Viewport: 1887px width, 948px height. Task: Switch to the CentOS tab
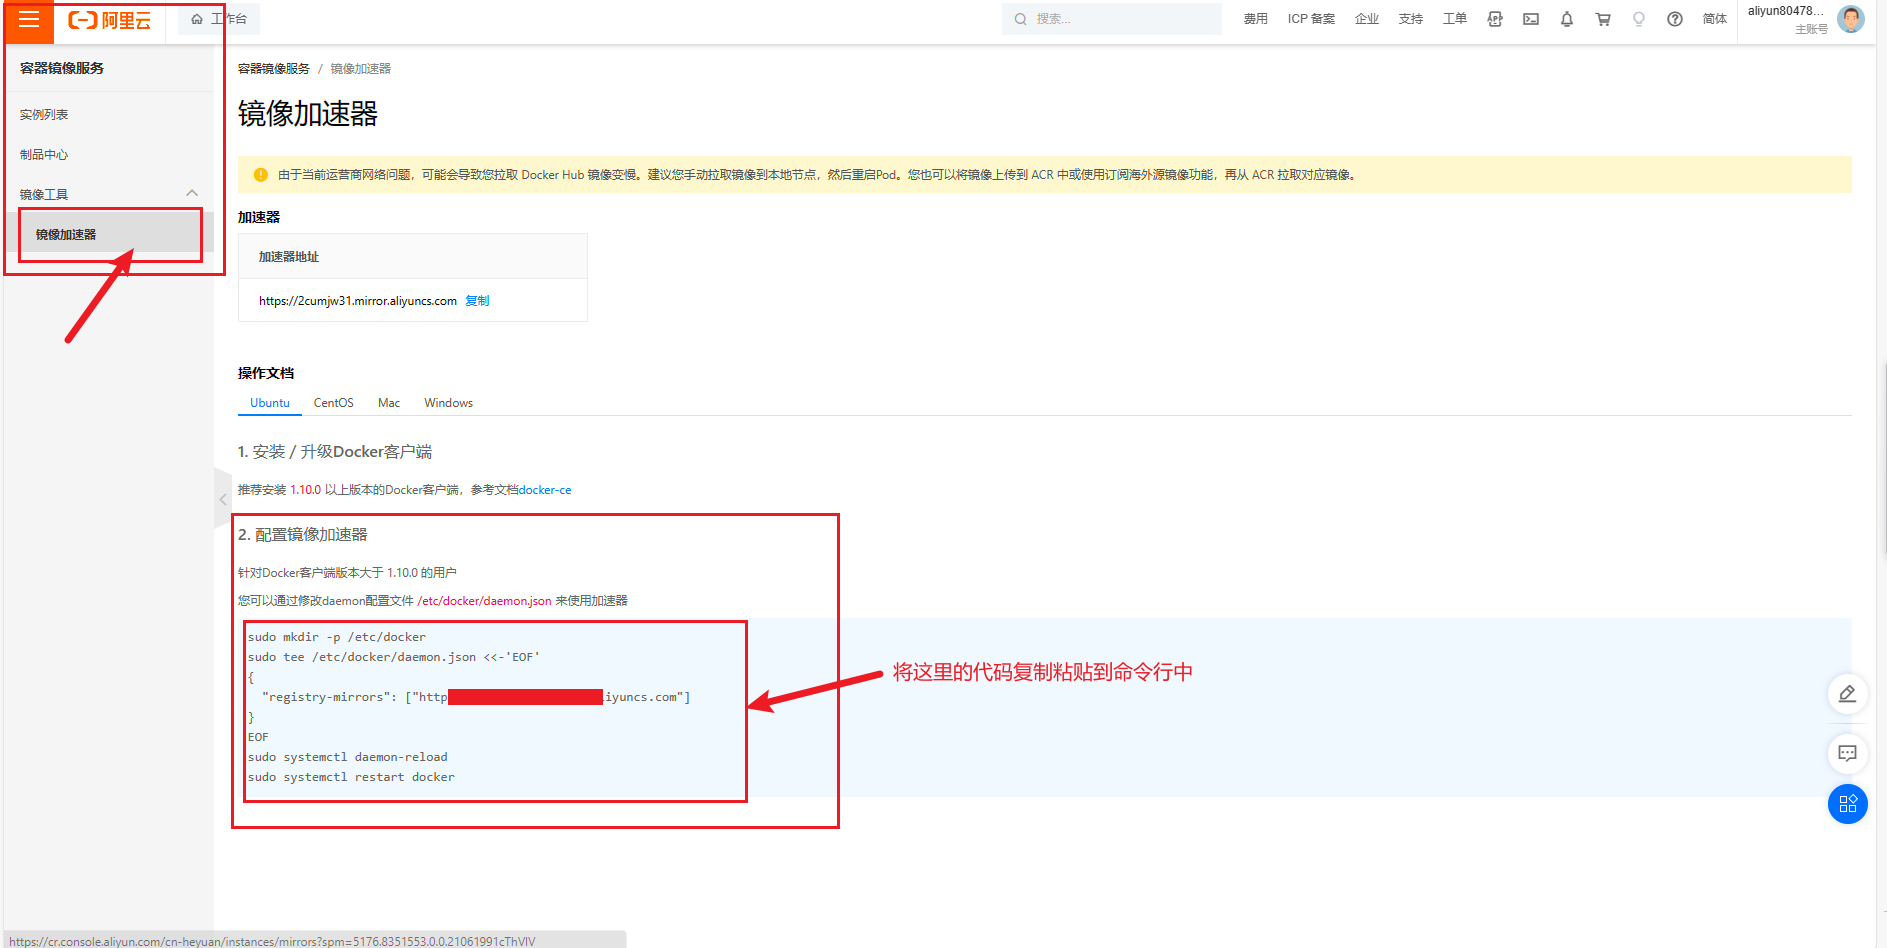pyautogui.click(x=333, y=403)
